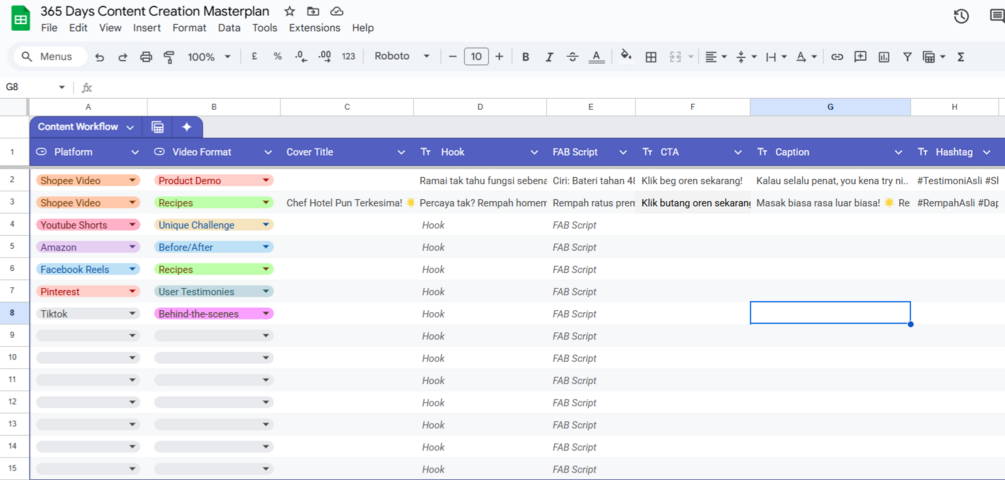The height and width of the screenshot is (480, 1005).
Task: Toggle bold formatting
Action: tap(526, 57)
